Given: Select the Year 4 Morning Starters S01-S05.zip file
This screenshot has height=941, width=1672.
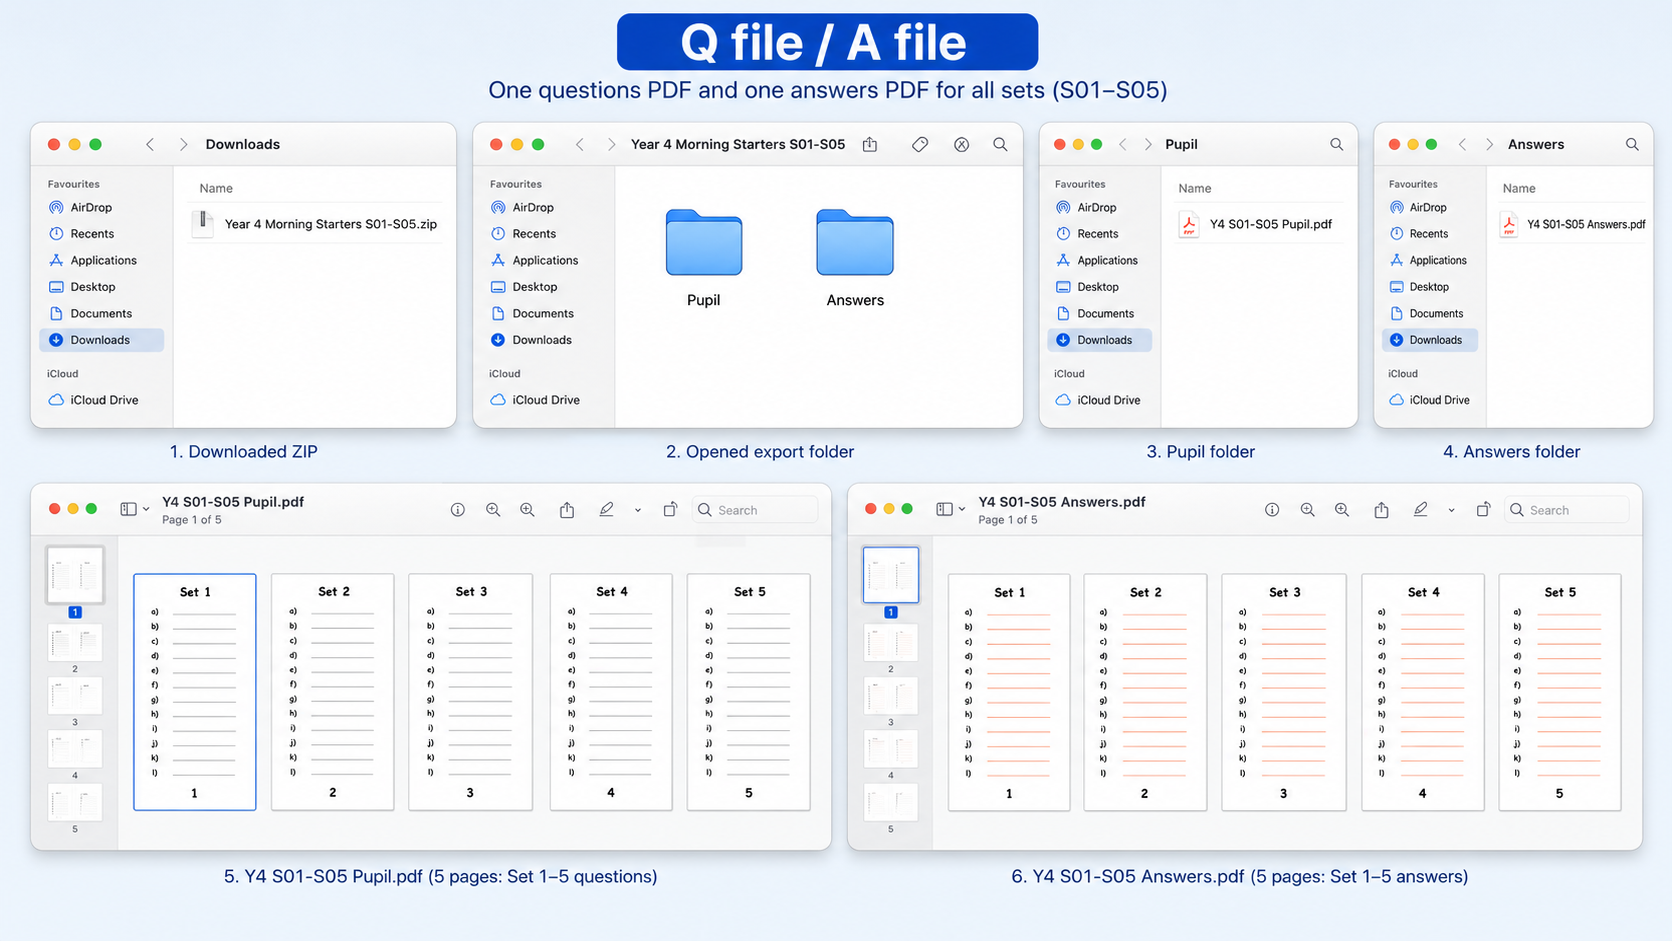Looking at the screenshot, I should [317, 224].
